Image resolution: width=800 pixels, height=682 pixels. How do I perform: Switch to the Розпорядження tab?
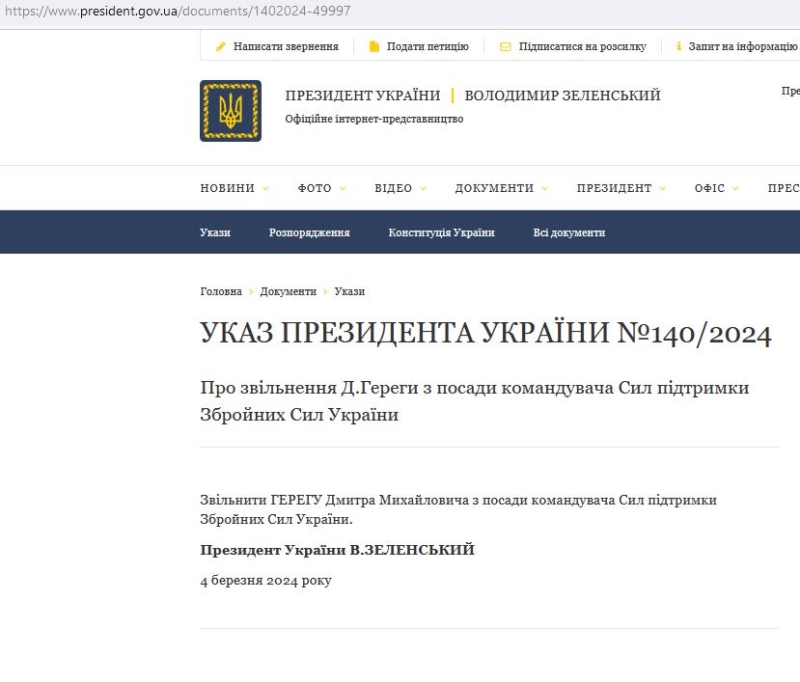coord(309,233)
